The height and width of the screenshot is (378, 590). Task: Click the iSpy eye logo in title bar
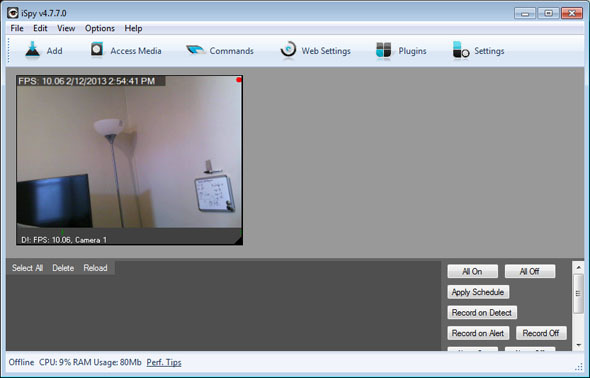[x=12, y=13]
